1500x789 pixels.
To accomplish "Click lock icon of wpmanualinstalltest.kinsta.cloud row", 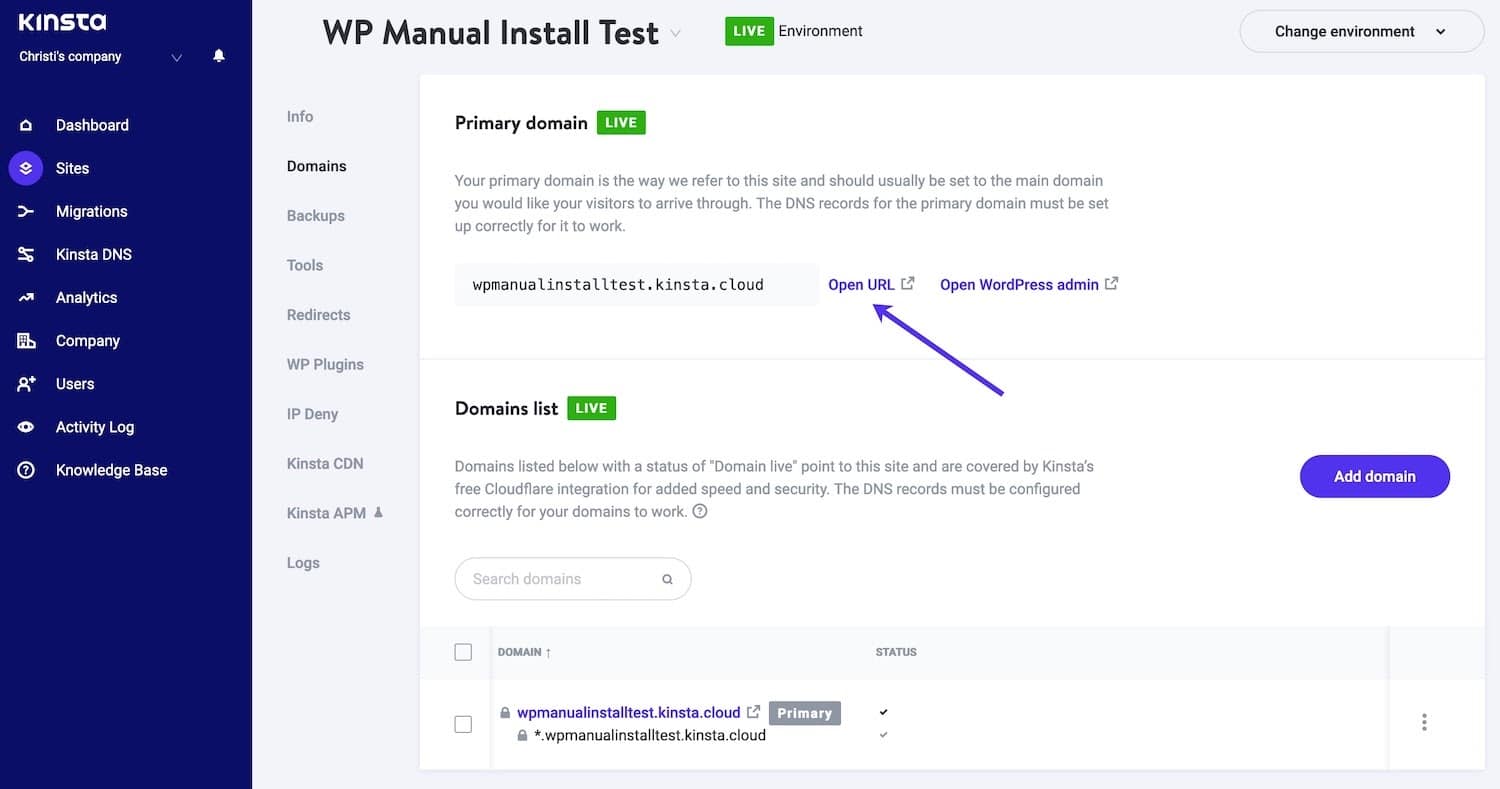I will click(506, 713).
